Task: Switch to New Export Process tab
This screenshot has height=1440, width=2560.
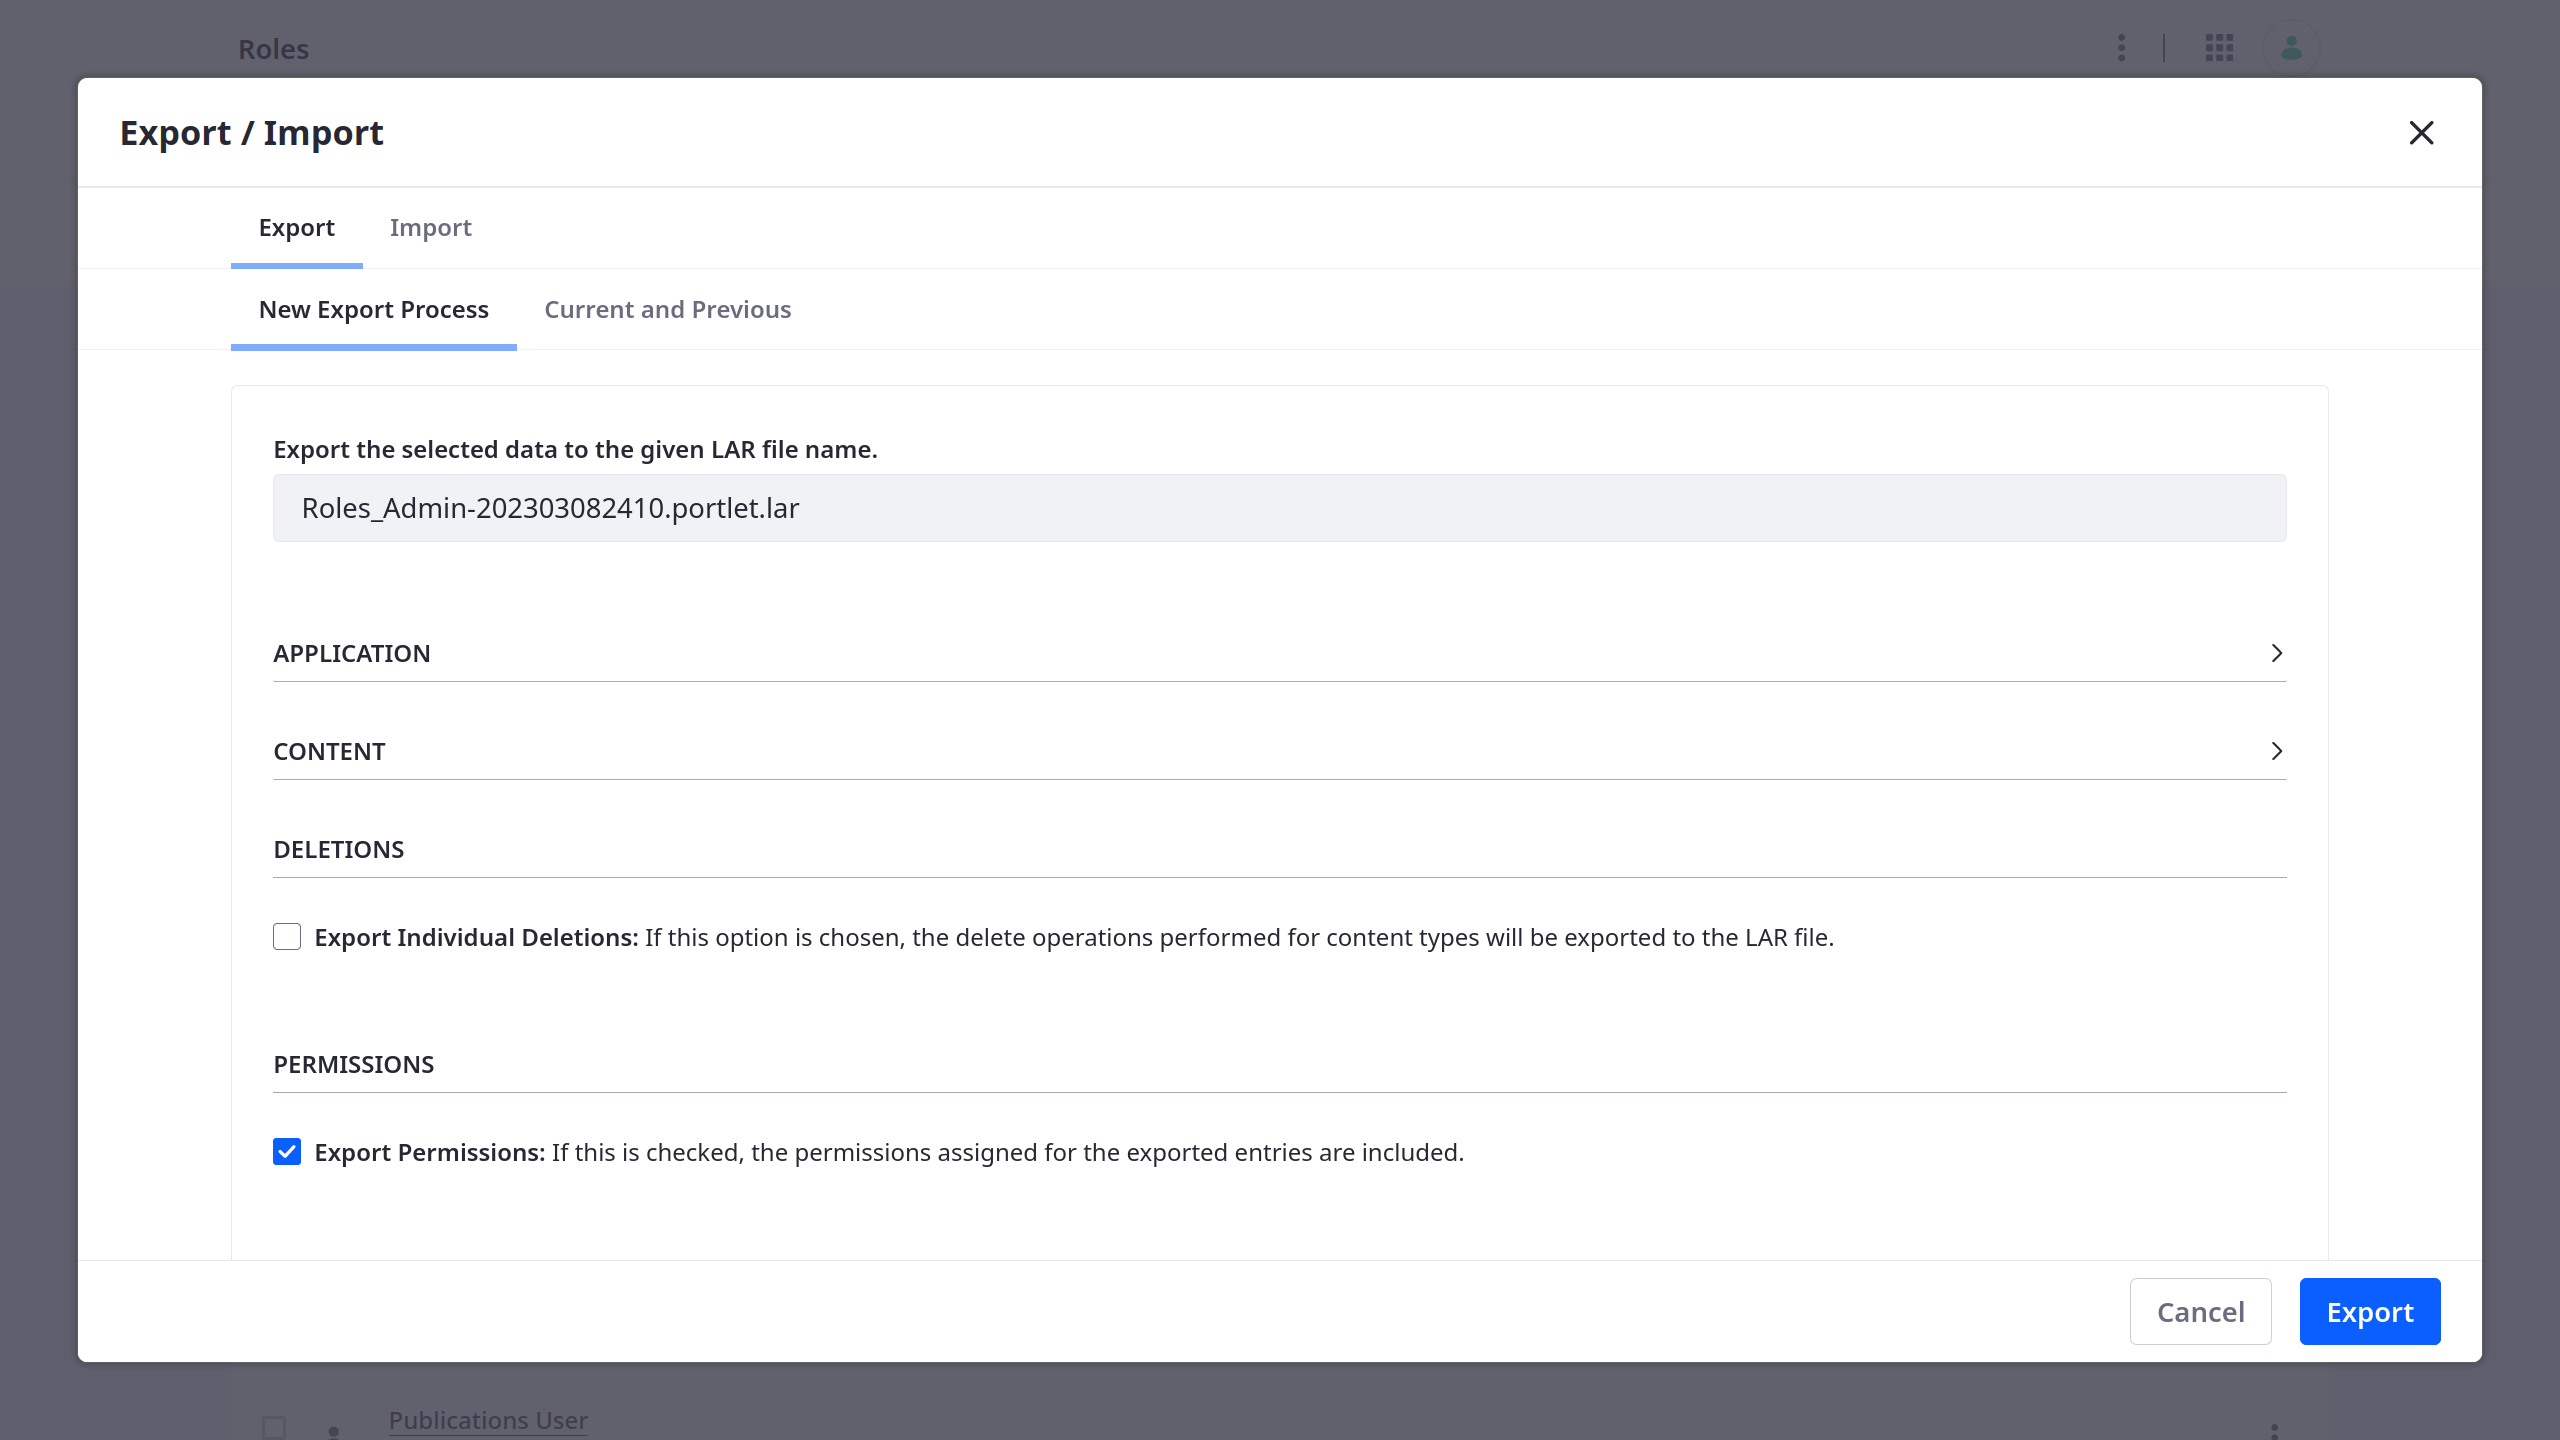Action: tap(375, 309)
